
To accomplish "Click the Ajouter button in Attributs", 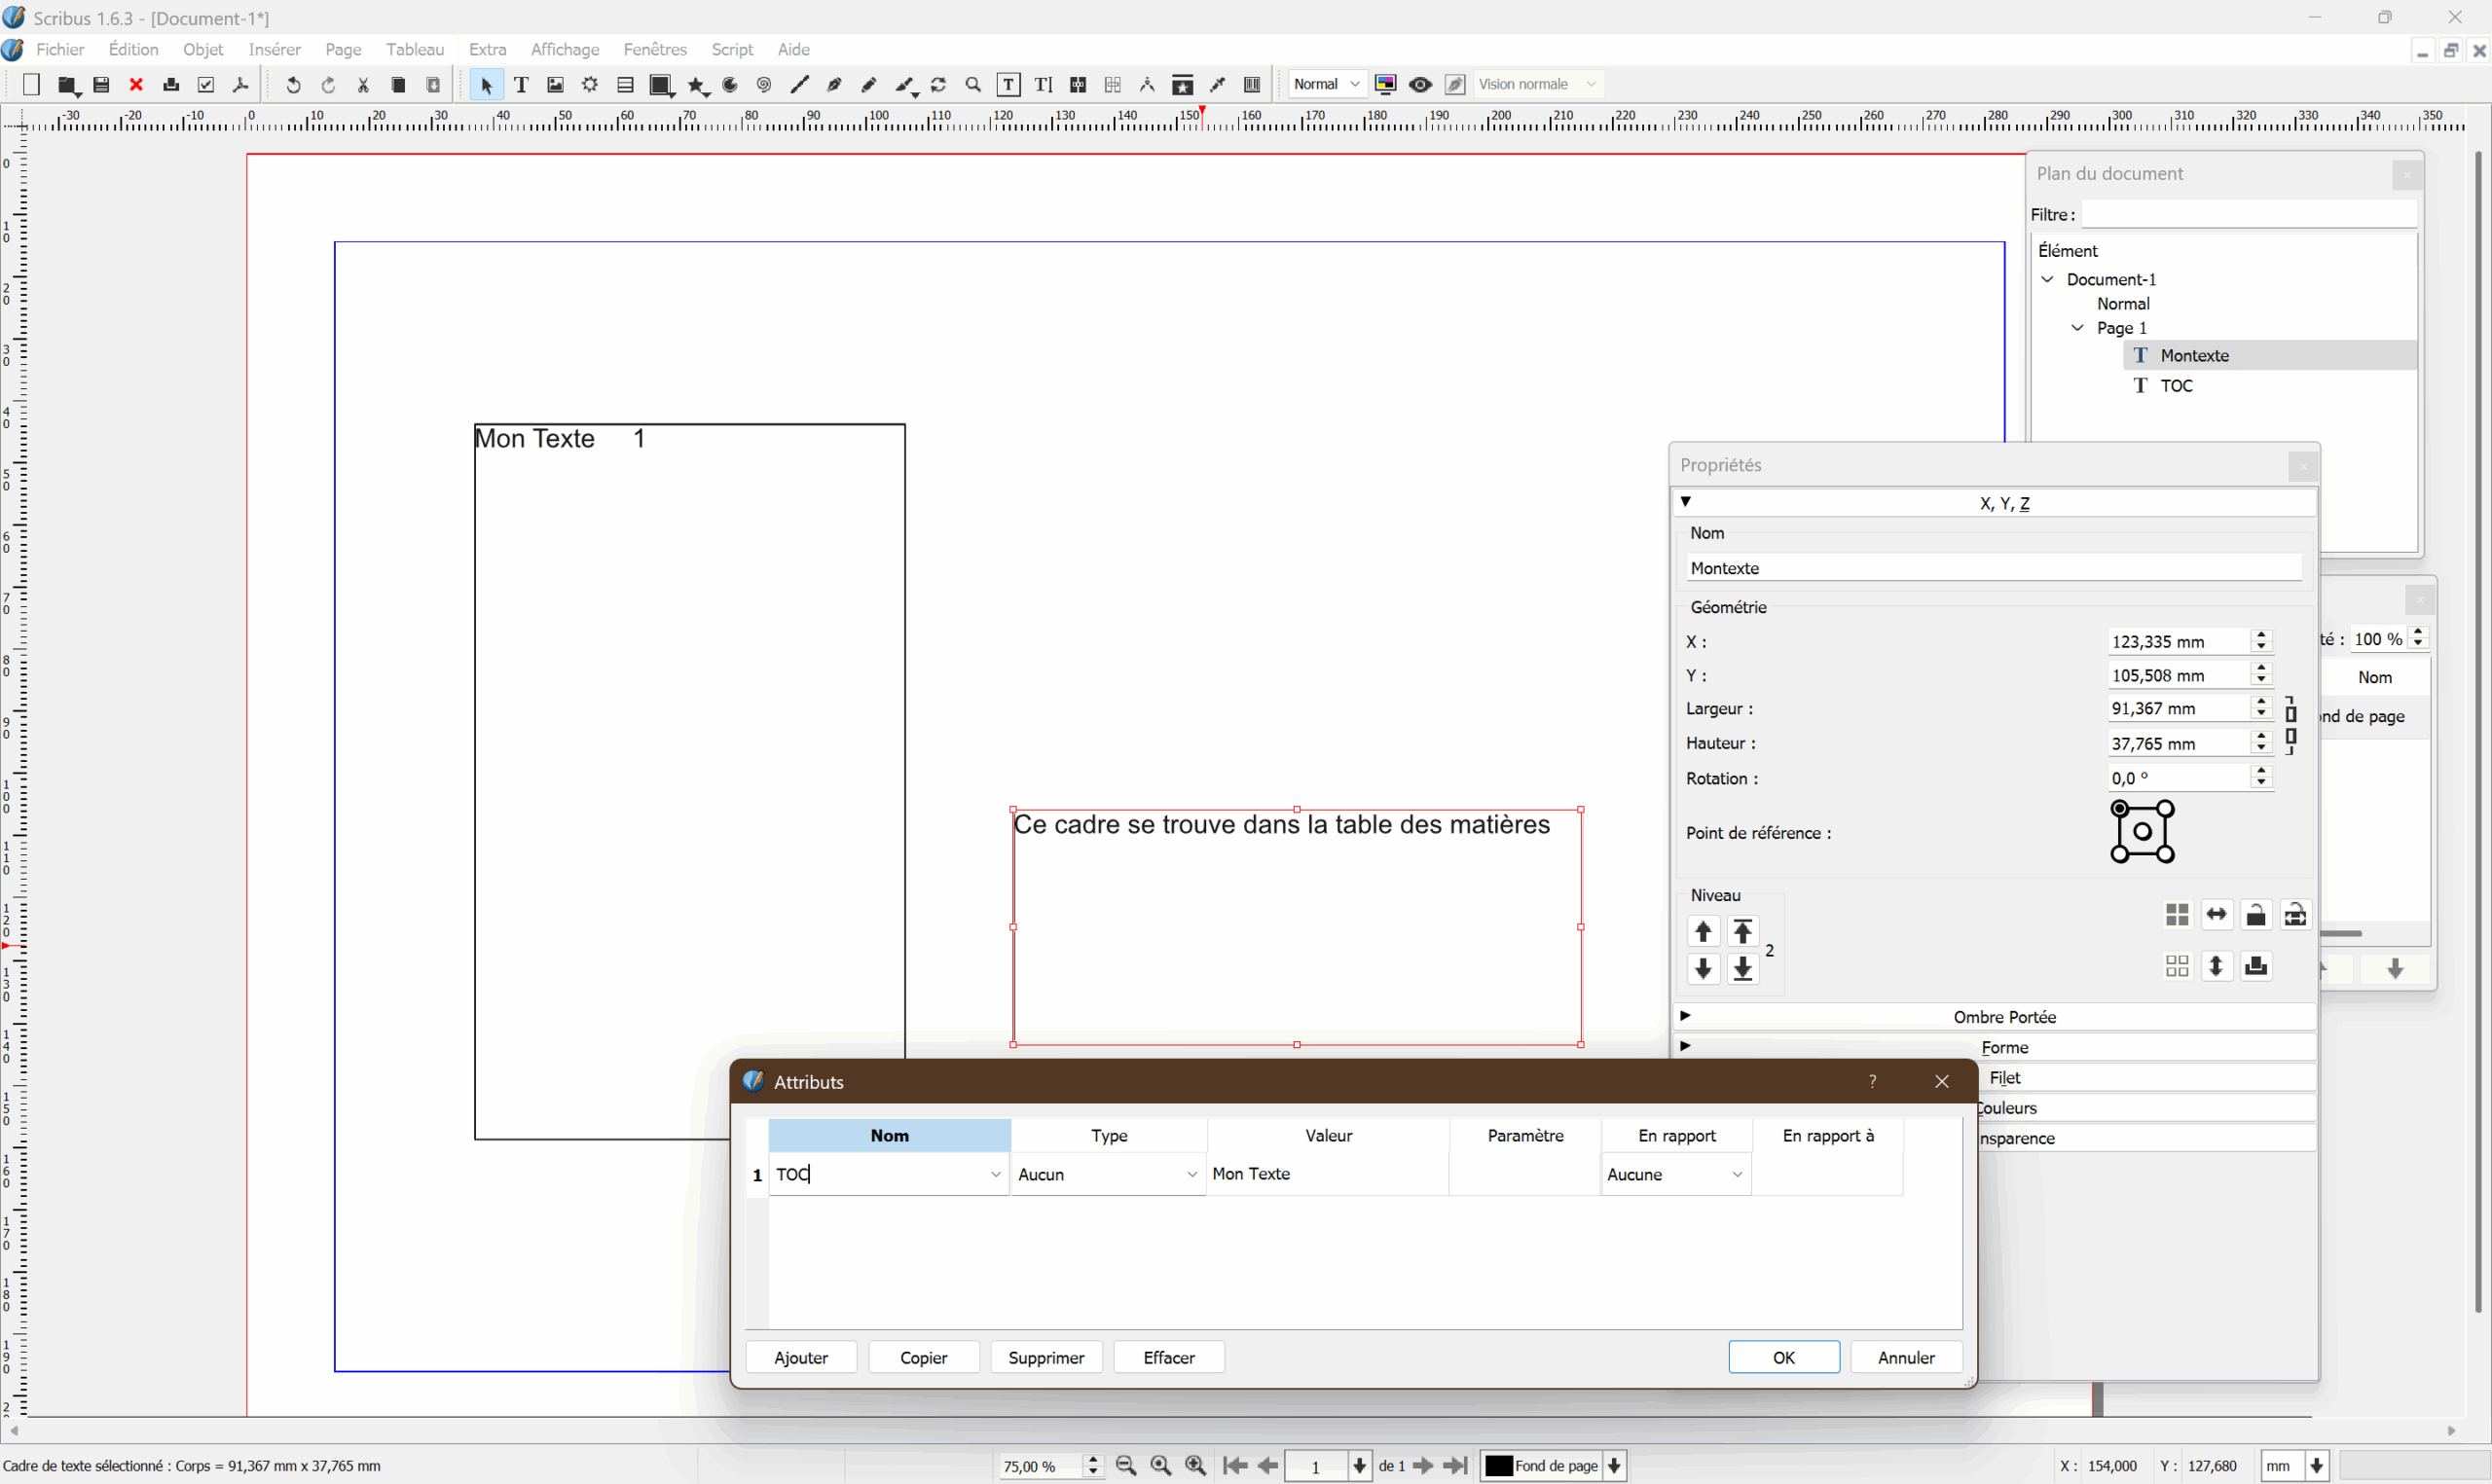I will click(801, 1357).
